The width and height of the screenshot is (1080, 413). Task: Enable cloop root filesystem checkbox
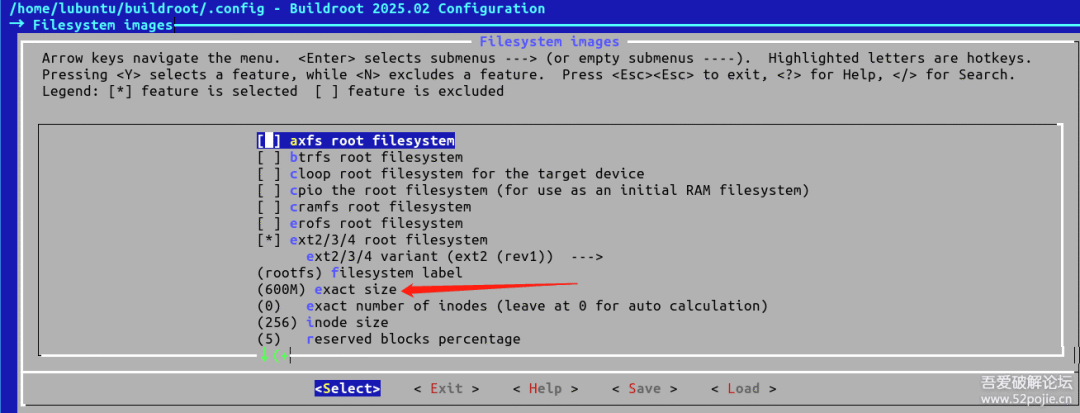(269, 174)
